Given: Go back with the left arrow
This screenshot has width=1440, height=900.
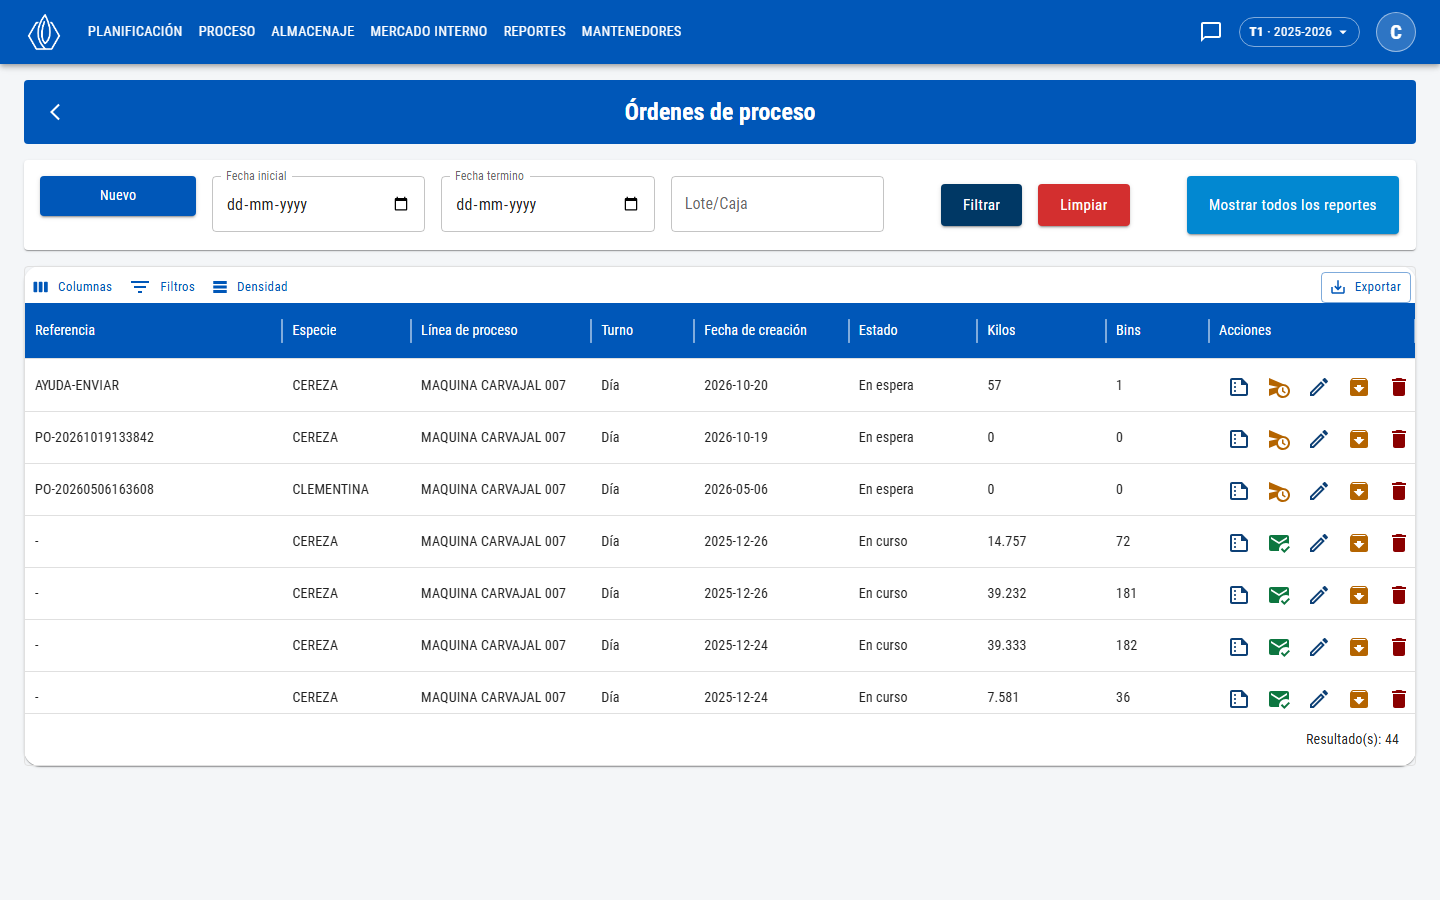Looking at the screenshot, I should [55, 112].
